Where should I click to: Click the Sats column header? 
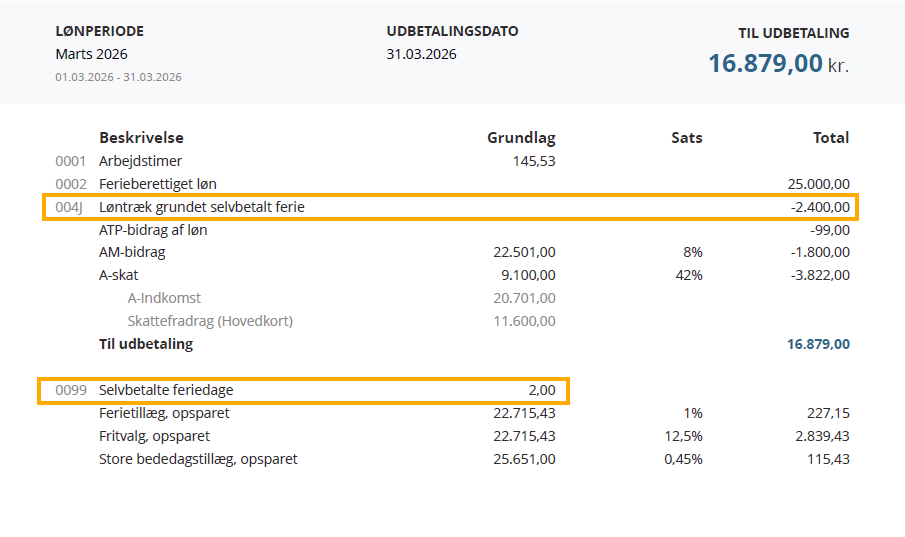[x=686, y=138]
